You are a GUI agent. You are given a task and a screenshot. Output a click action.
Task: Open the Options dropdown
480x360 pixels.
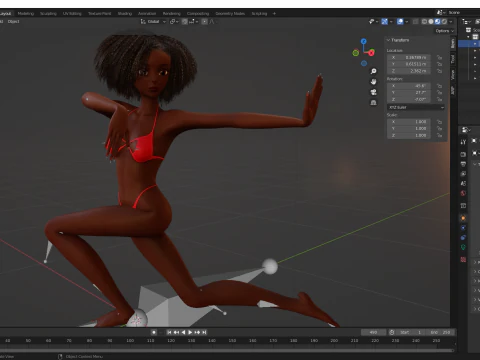[x=445, y=31]
